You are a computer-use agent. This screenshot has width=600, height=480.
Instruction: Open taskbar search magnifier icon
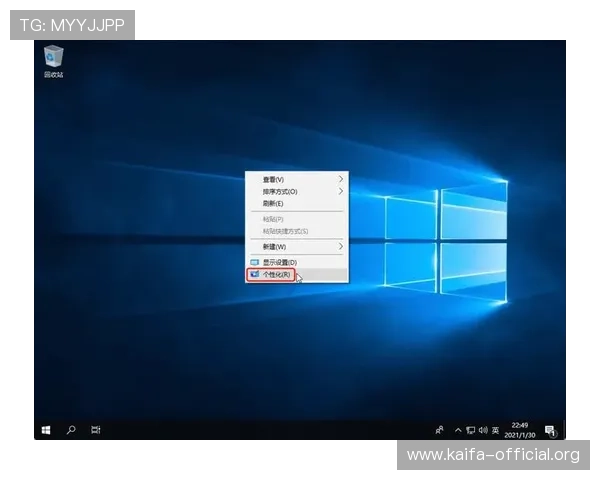pyautogui.click(x=71, y=430)
